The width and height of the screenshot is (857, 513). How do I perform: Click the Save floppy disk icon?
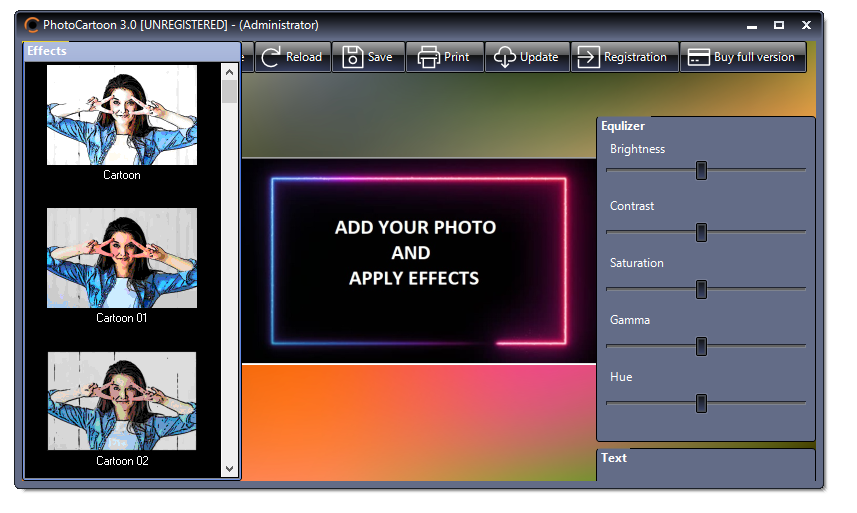(x=353, y=57)
